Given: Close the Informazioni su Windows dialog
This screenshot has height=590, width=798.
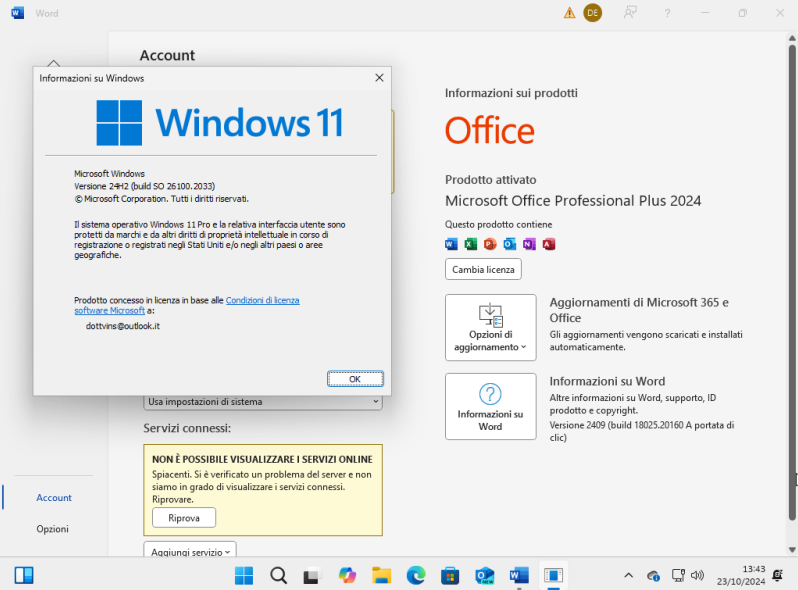Looking at the screenshot, I should click(x=379, y=78).
